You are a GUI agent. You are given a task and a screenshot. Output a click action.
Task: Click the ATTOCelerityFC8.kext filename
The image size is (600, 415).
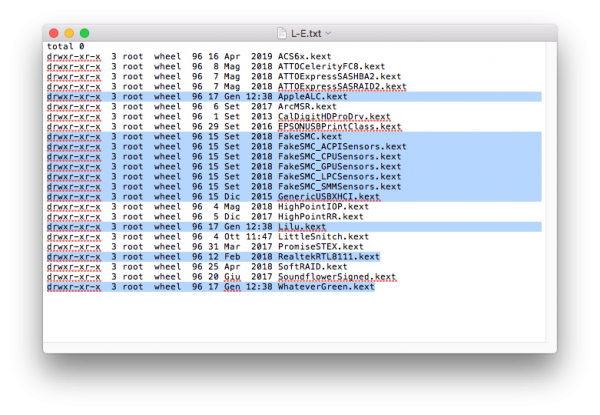pyautogui.click(x=331, y=67)
